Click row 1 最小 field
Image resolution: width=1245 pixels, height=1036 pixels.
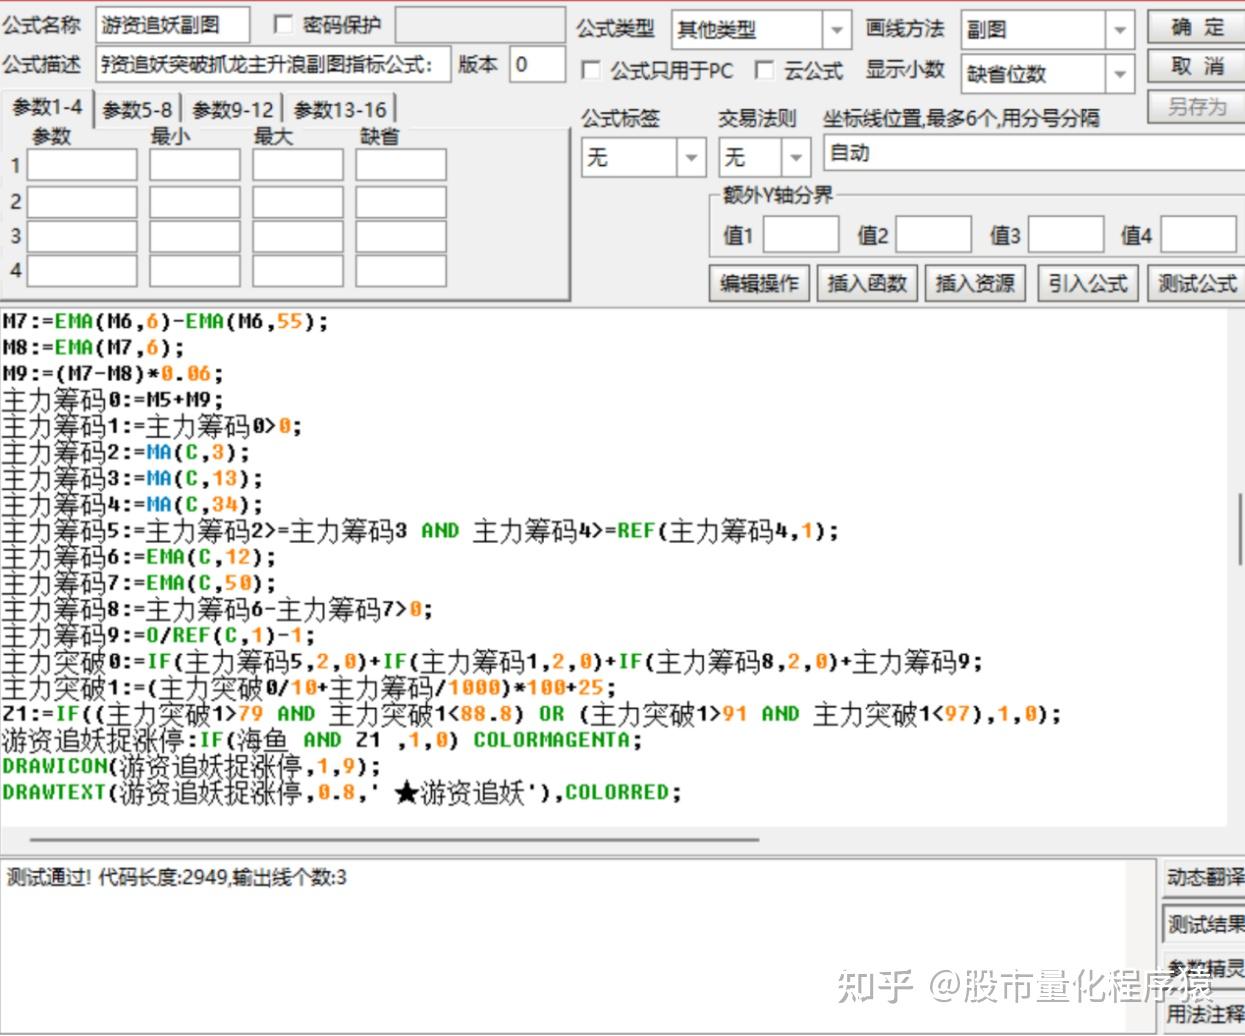click(195, 165)
